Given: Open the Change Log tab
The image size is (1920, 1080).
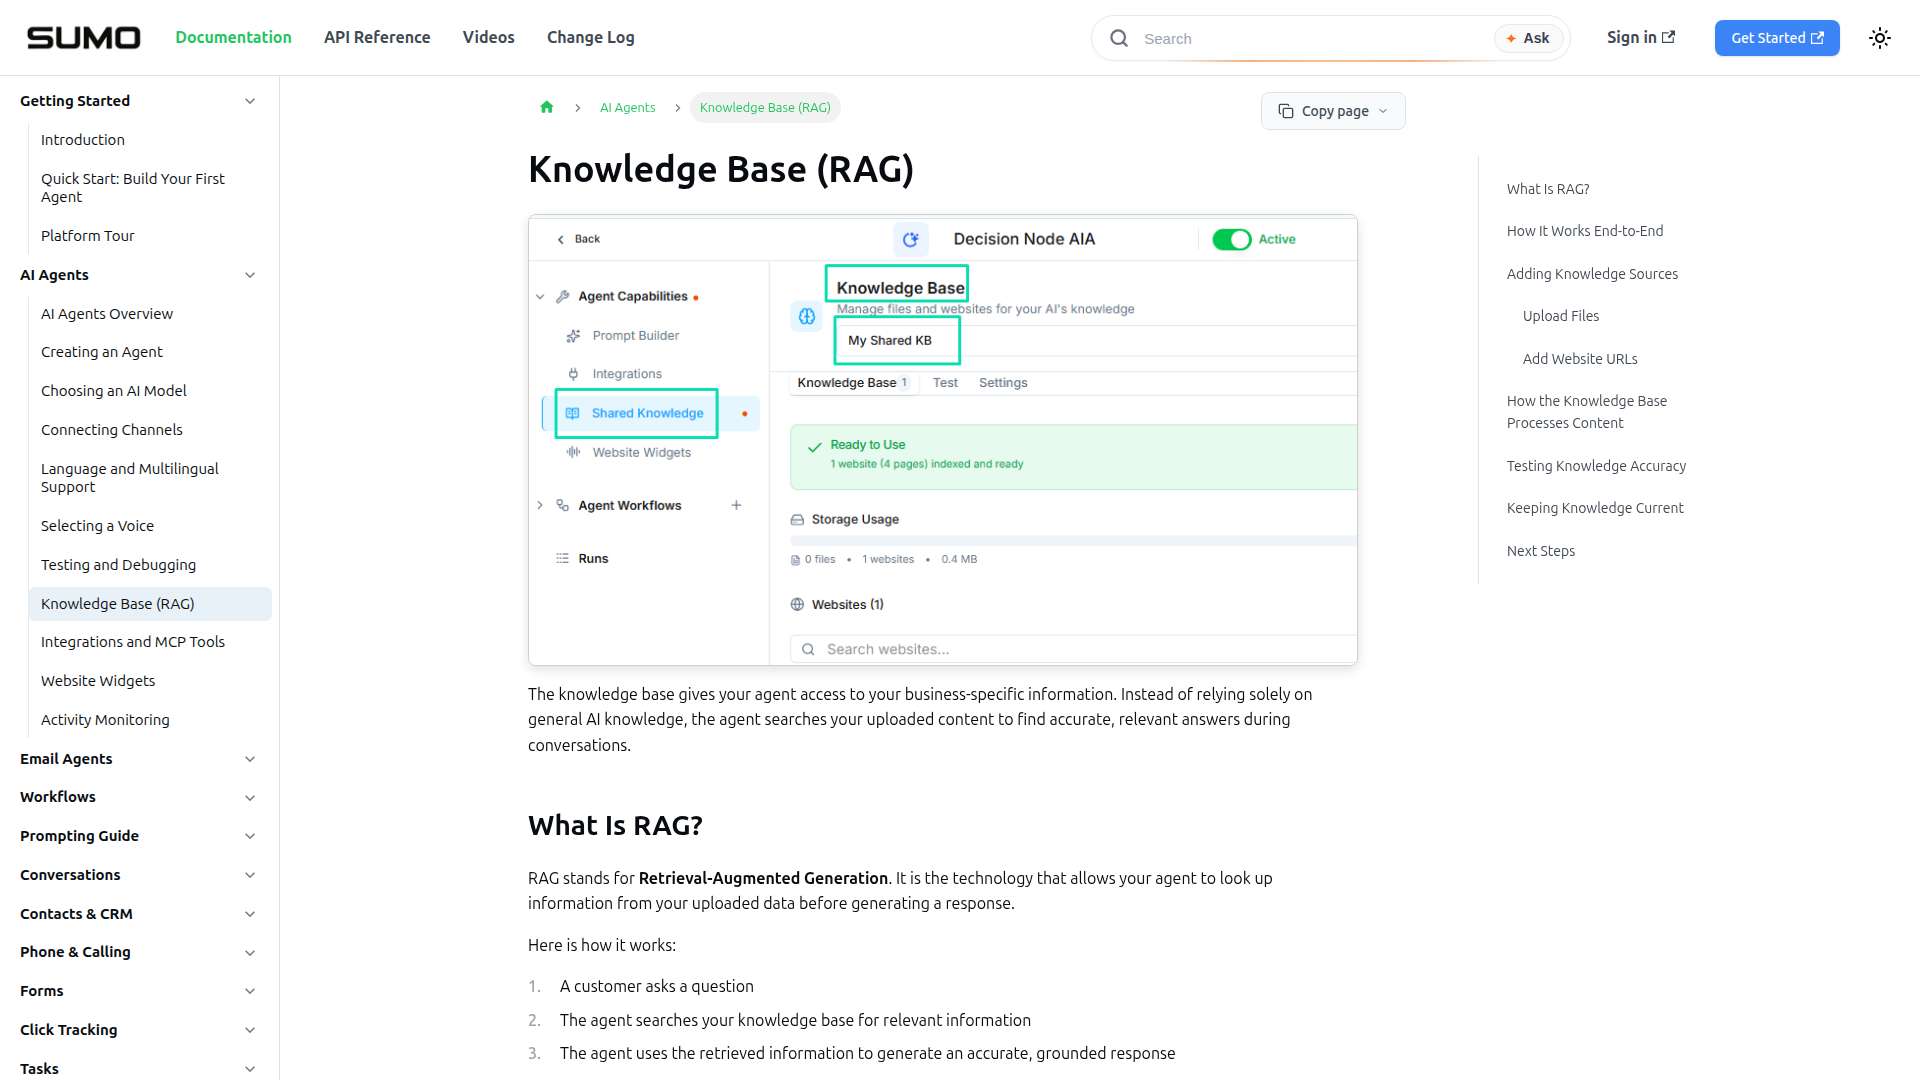Looking at the screenshot, I should [590, 37].
